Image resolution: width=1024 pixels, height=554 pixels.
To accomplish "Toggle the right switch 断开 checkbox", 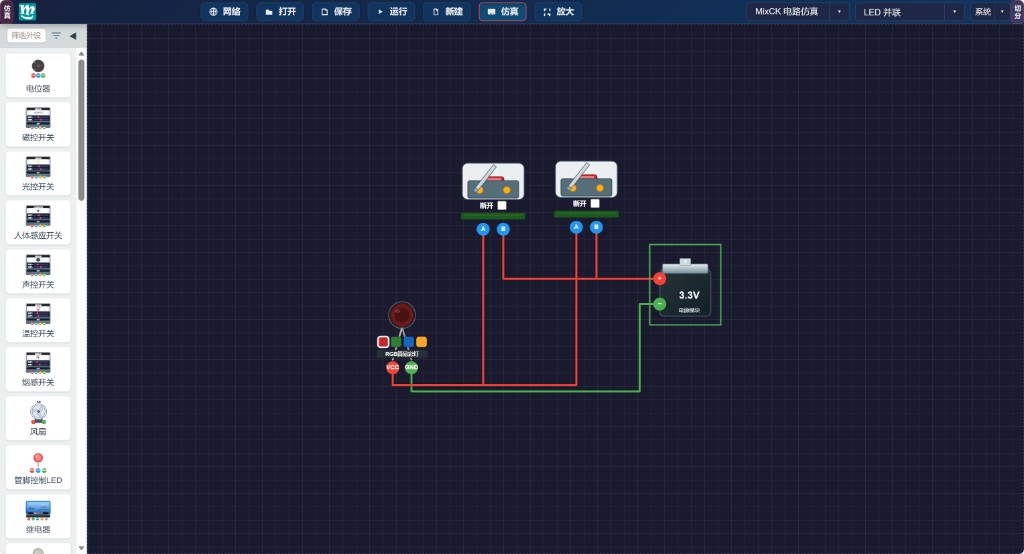I will (x=595, y=203).
